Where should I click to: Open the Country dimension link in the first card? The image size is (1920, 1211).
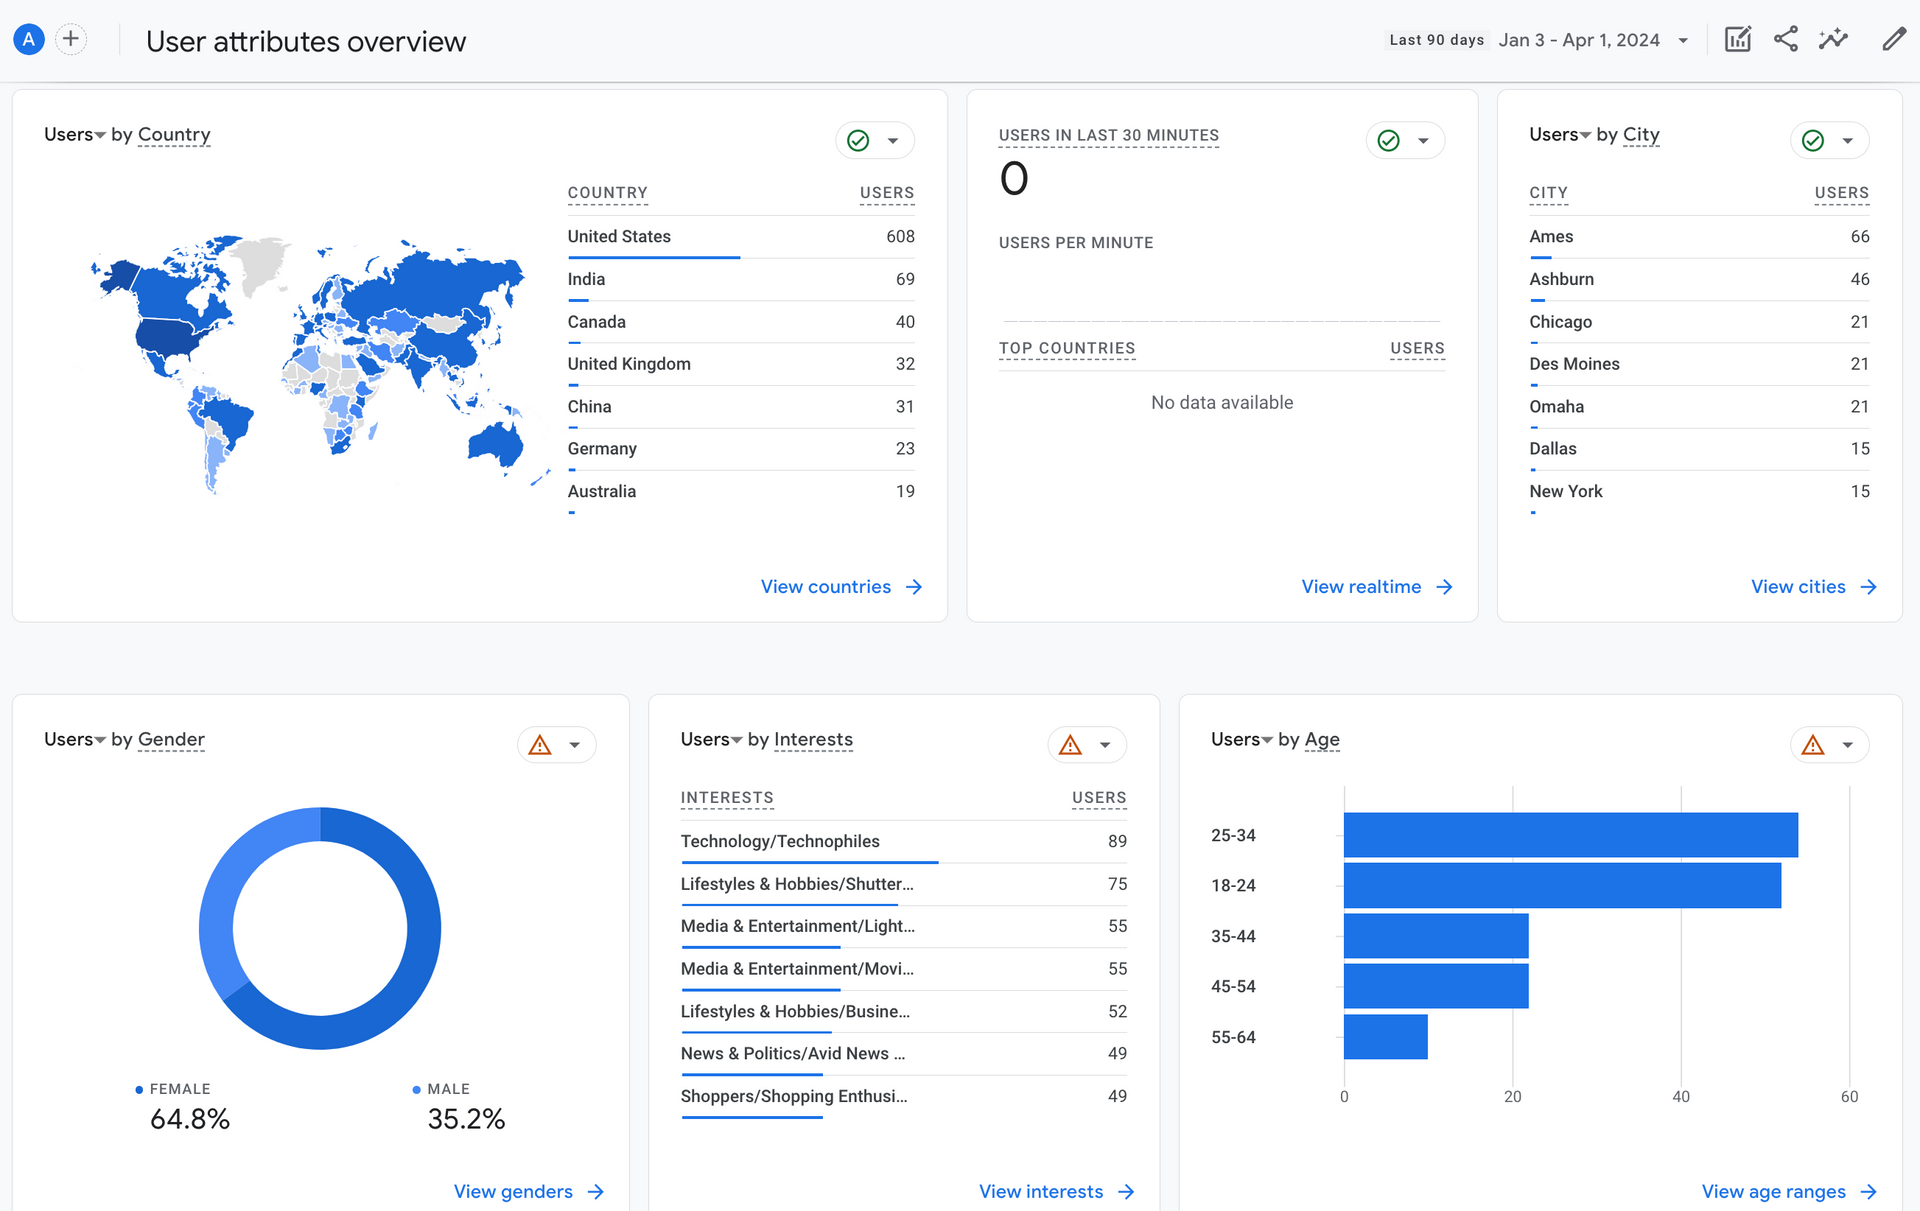click(x=173, y=134)
